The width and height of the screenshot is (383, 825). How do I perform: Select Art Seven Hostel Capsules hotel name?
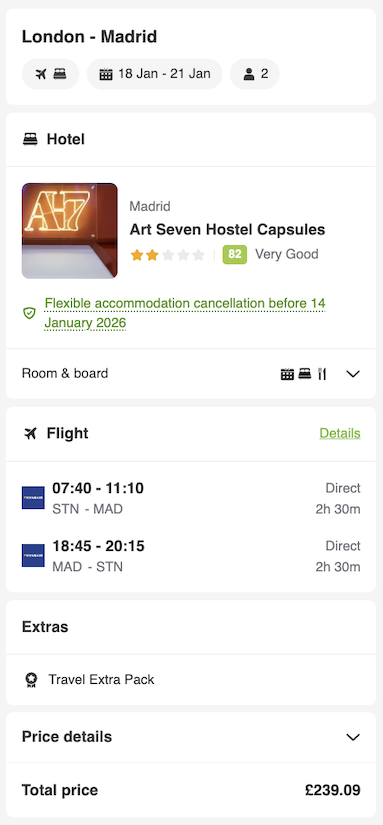click(x=227, y=229)
